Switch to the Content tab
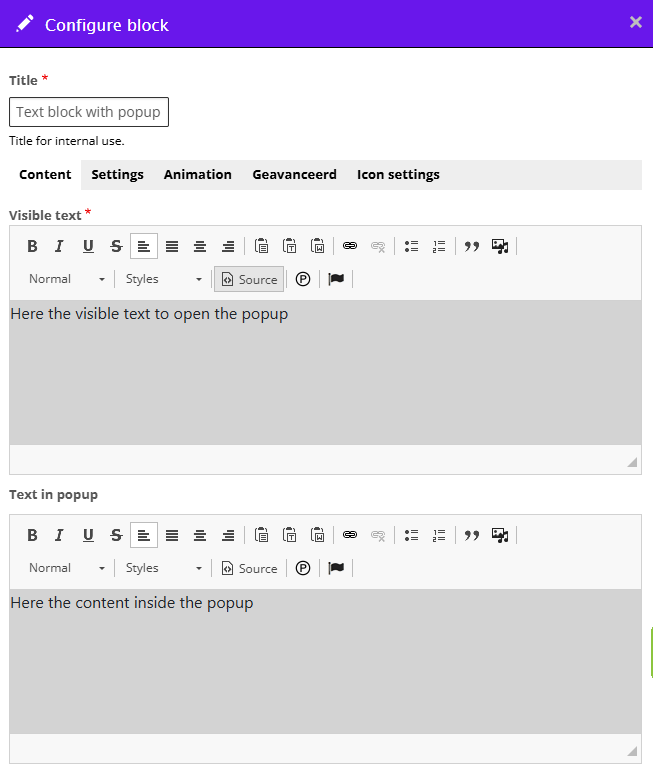Viewport: 653px width, 774px height. pos(45,175)
